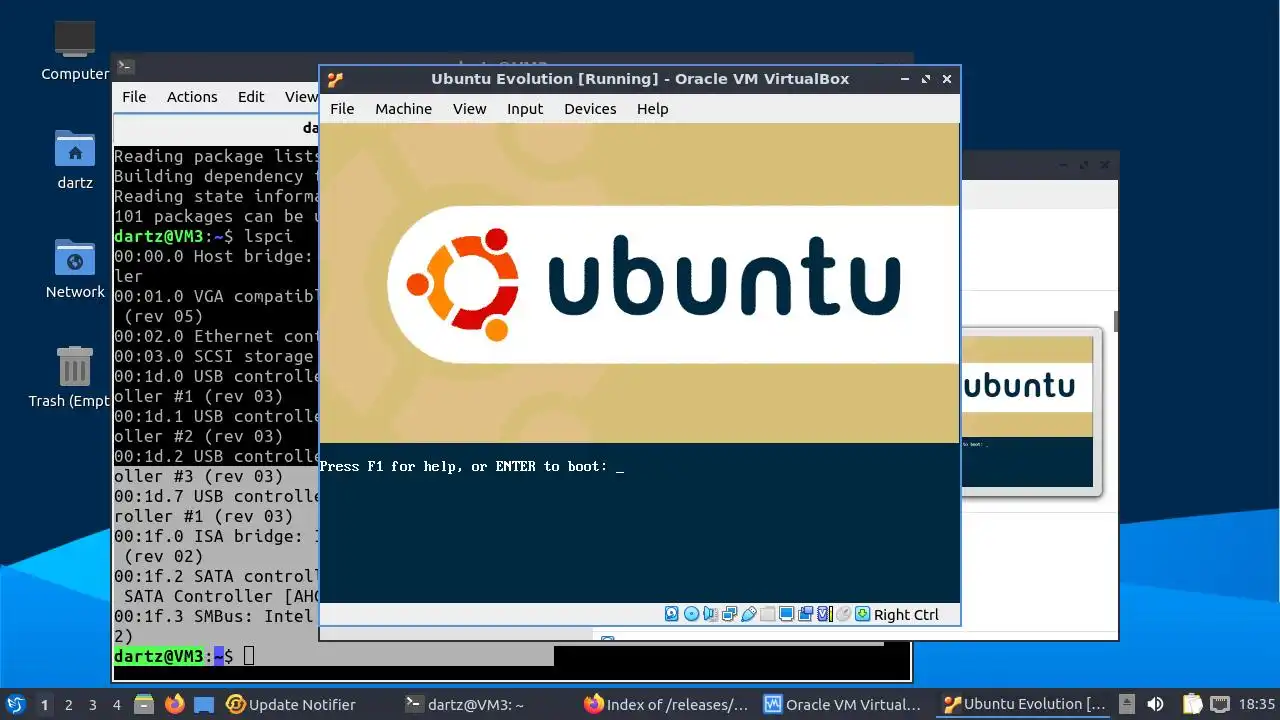Switch to workspace 1
The image size is (1280, 720).
44,704
